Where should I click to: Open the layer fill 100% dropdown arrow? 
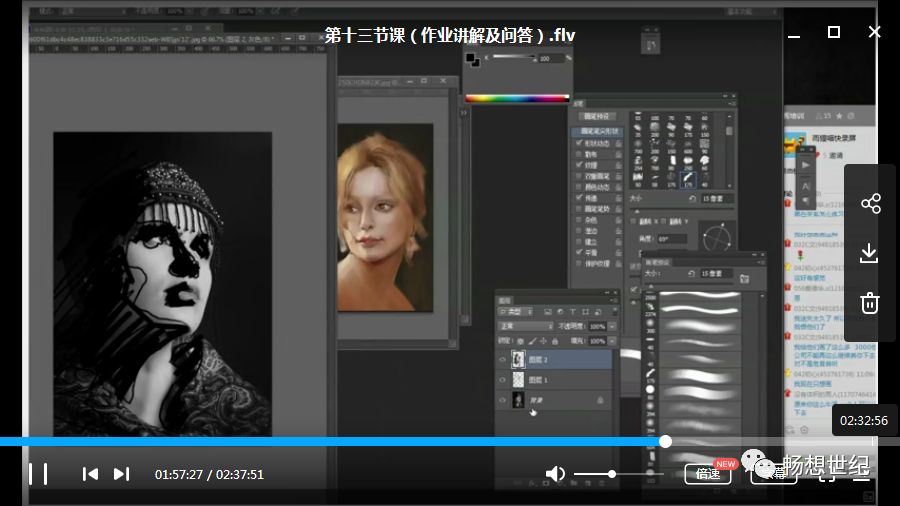[612, 341]
